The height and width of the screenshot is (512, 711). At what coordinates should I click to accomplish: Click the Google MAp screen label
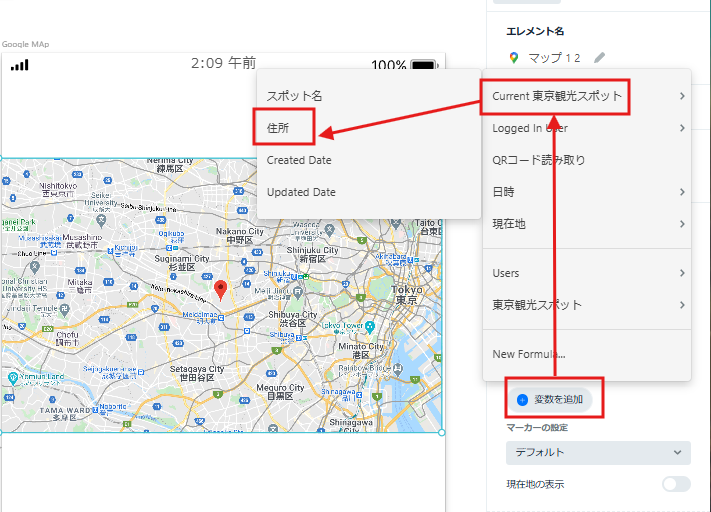click(x=25, y=44)
